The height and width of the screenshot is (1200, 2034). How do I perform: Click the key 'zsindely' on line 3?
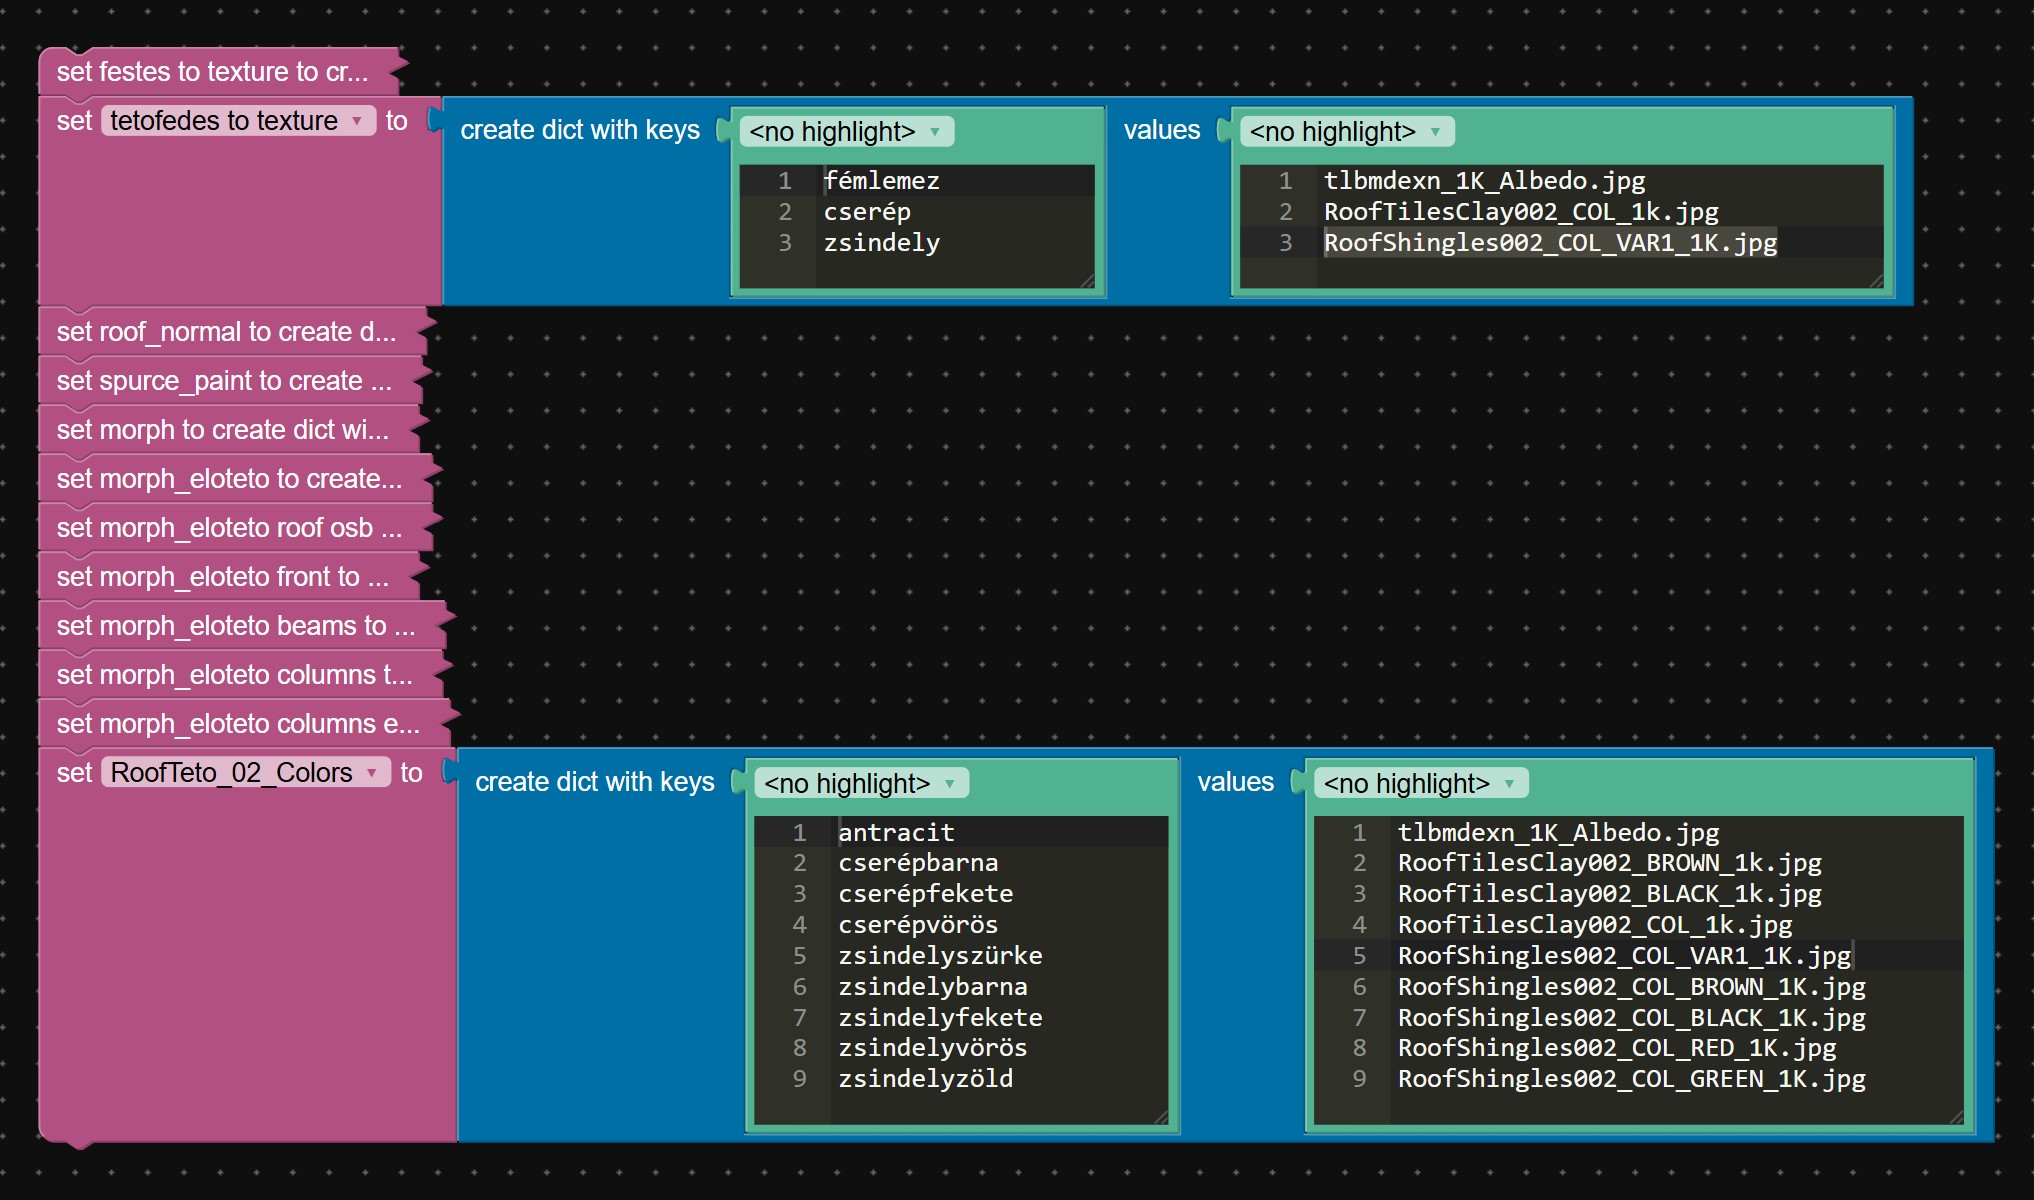(x=881, y=243)
